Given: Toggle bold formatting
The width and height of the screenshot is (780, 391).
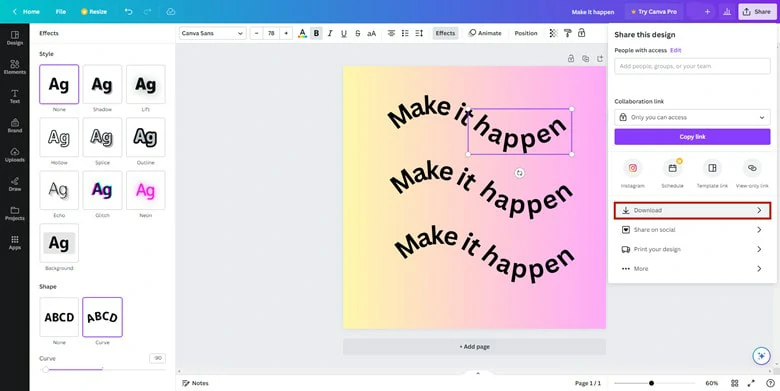Looking at the screenshot, I should click(316, 33).
